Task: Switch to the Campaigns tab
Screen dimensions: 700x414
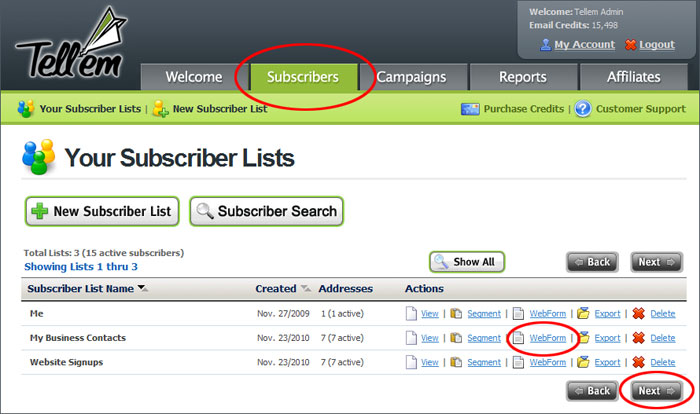Action: pos(412,77)
